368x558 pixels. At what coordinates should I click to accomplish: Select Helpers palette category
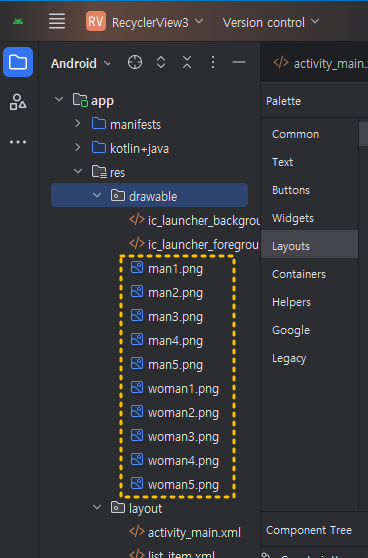[291, 302]
